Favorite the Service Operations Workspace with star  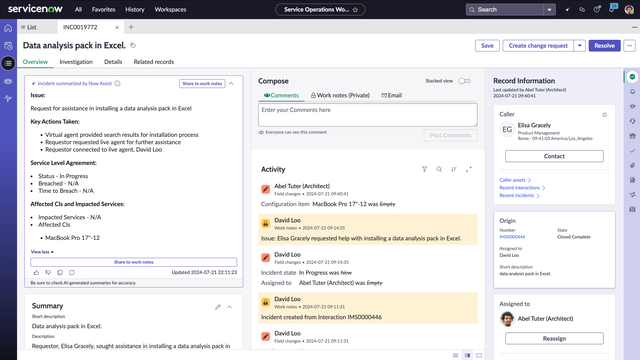click(x=355, y=10)
